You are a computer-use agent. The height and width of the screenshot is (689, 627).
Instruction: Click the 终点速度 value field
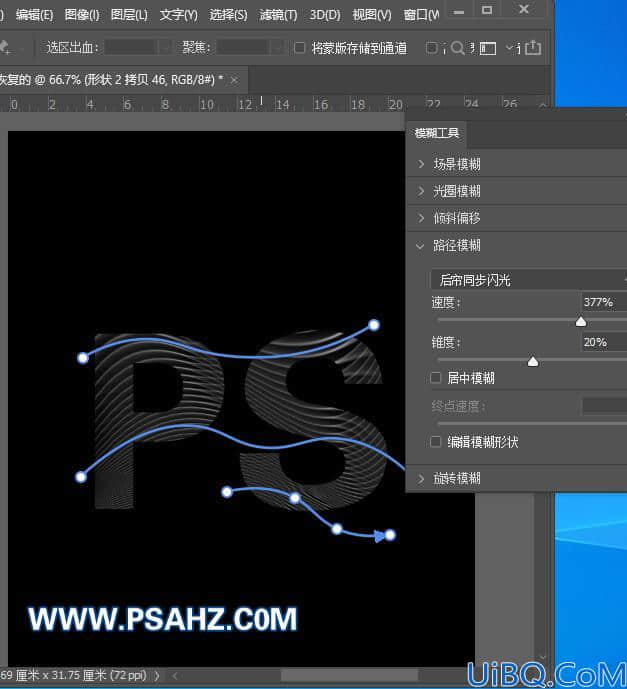[x=605, y=406]
